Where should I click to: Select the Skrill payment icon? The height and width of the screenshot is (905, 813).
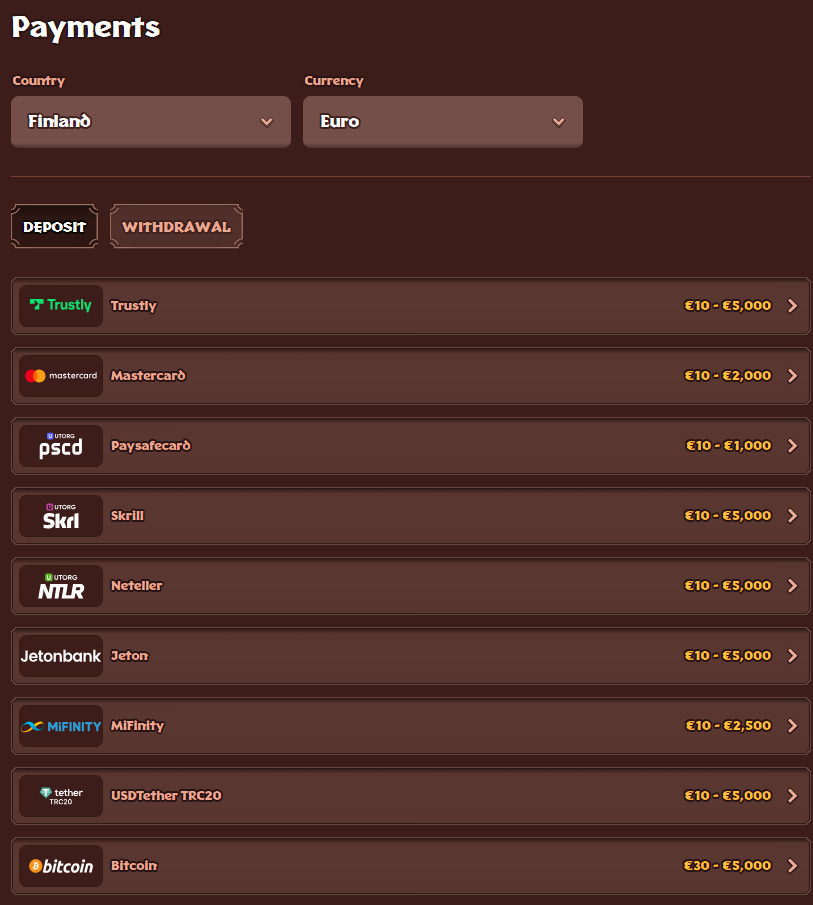coord(60,515)
